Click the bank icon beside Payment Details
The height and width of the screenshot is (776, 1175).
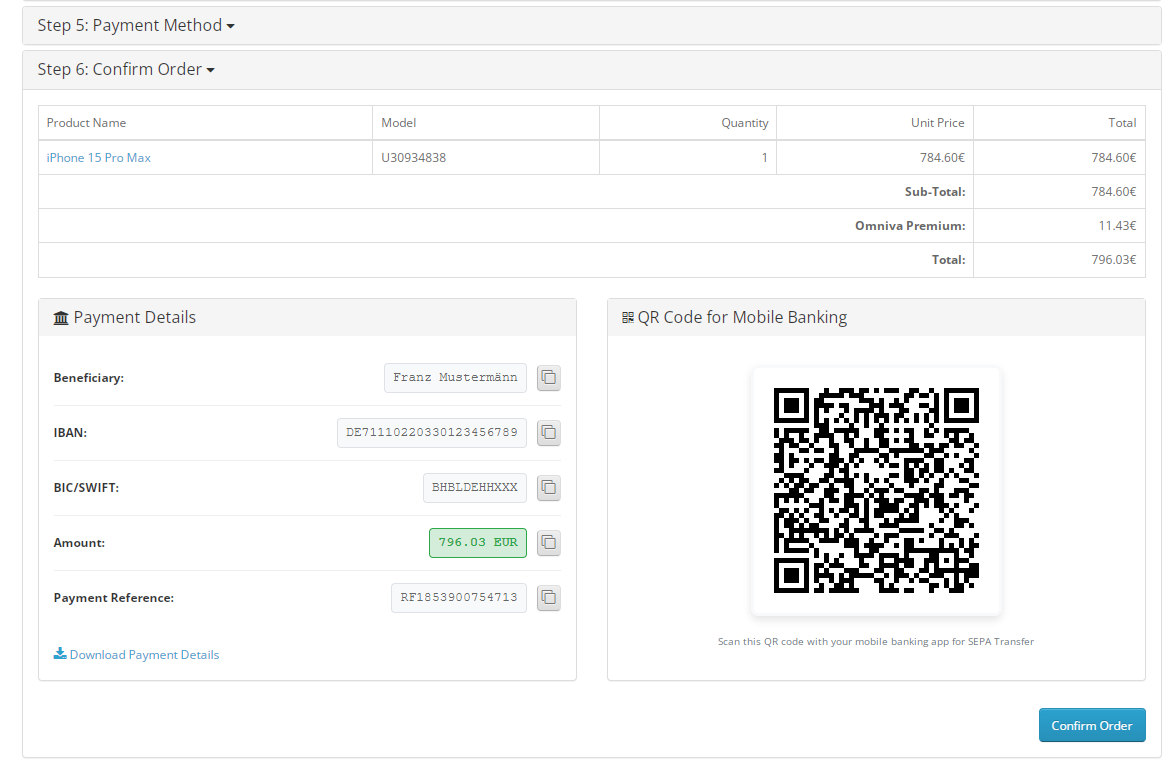[61, 318]
